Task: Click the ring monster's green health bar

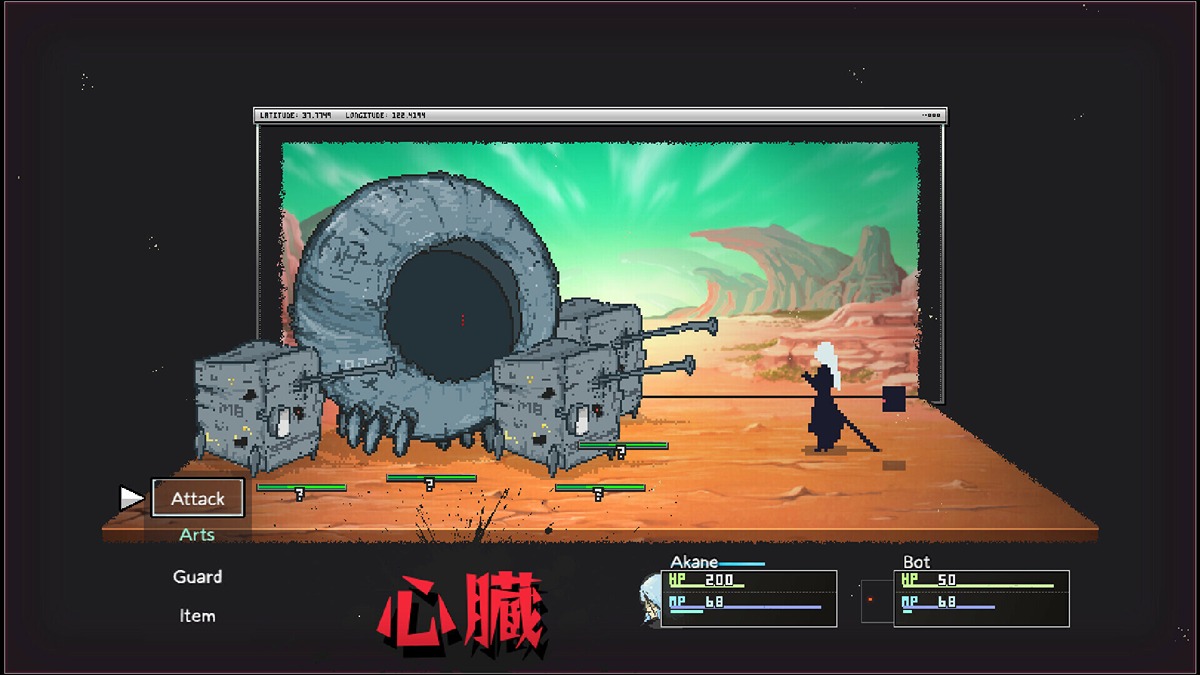Action: (x=431, y=478)
